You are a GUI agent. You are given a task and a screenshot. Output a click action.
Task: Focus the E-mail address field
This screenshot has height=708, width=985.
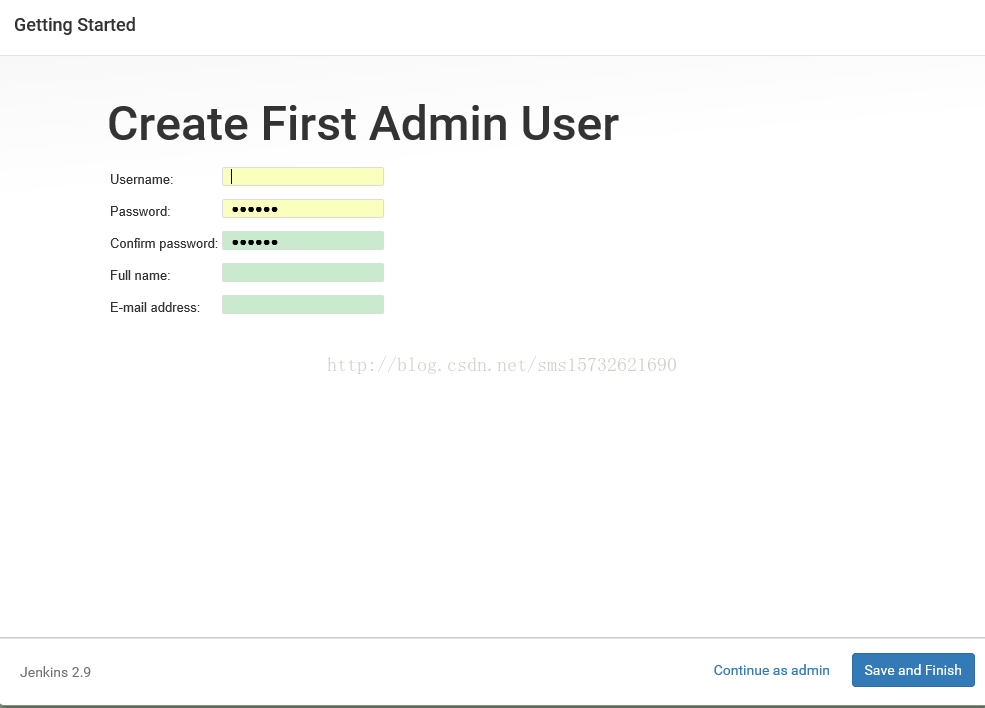[x=303, y=305]
